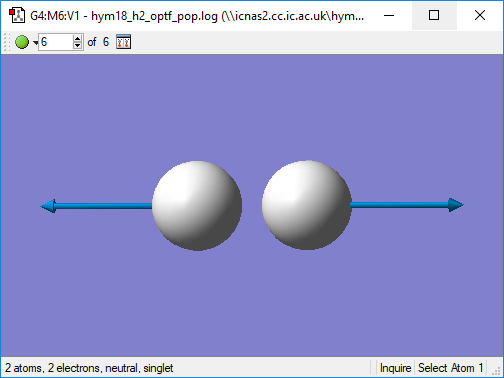Select the right hydrogen atom sphere

point(307,205)
